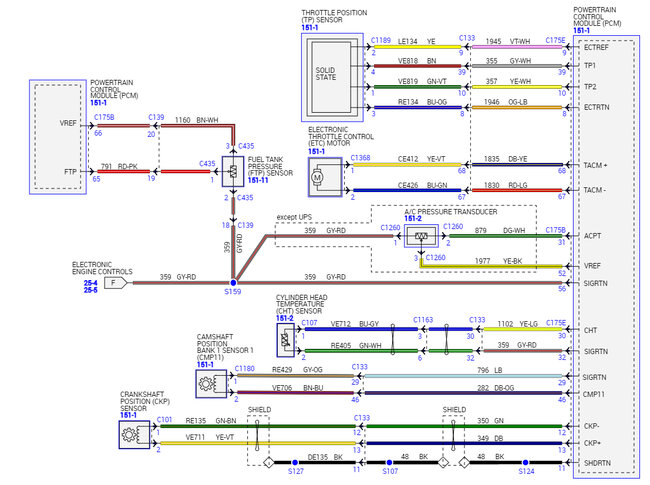Viewport: 650px width, 485px height.
Task: Click the 879 DG-WH wire label
Action: pos(500,230)
